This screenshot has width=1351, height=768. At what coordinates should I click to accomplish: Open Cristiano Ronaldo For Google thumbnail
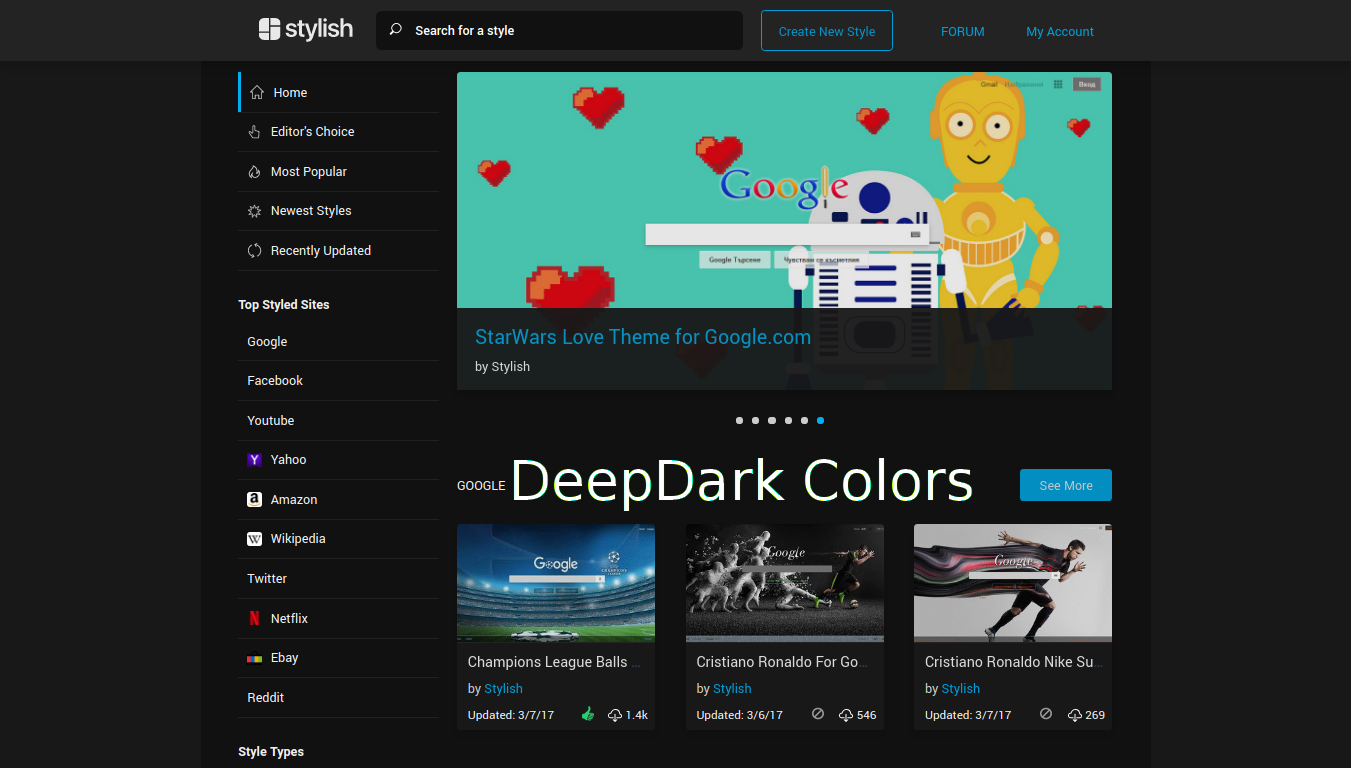(x=785, y=583)
